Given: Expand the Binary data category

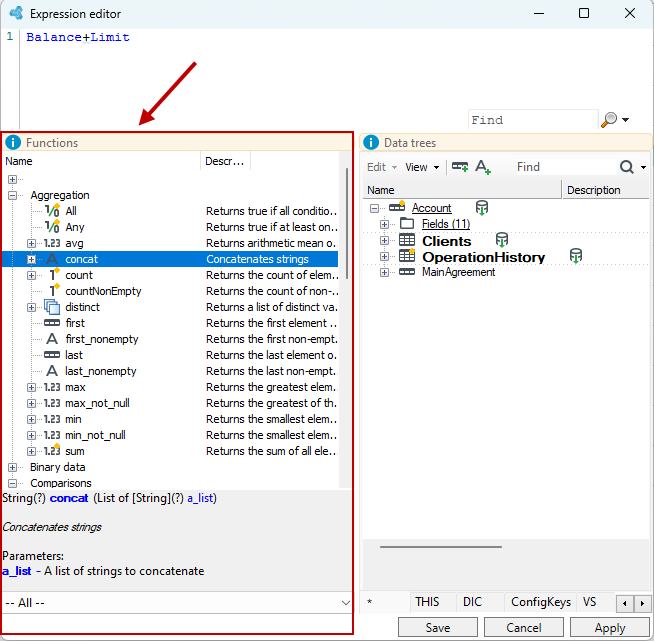Looking at the screenshot, I should coord(13,467).
